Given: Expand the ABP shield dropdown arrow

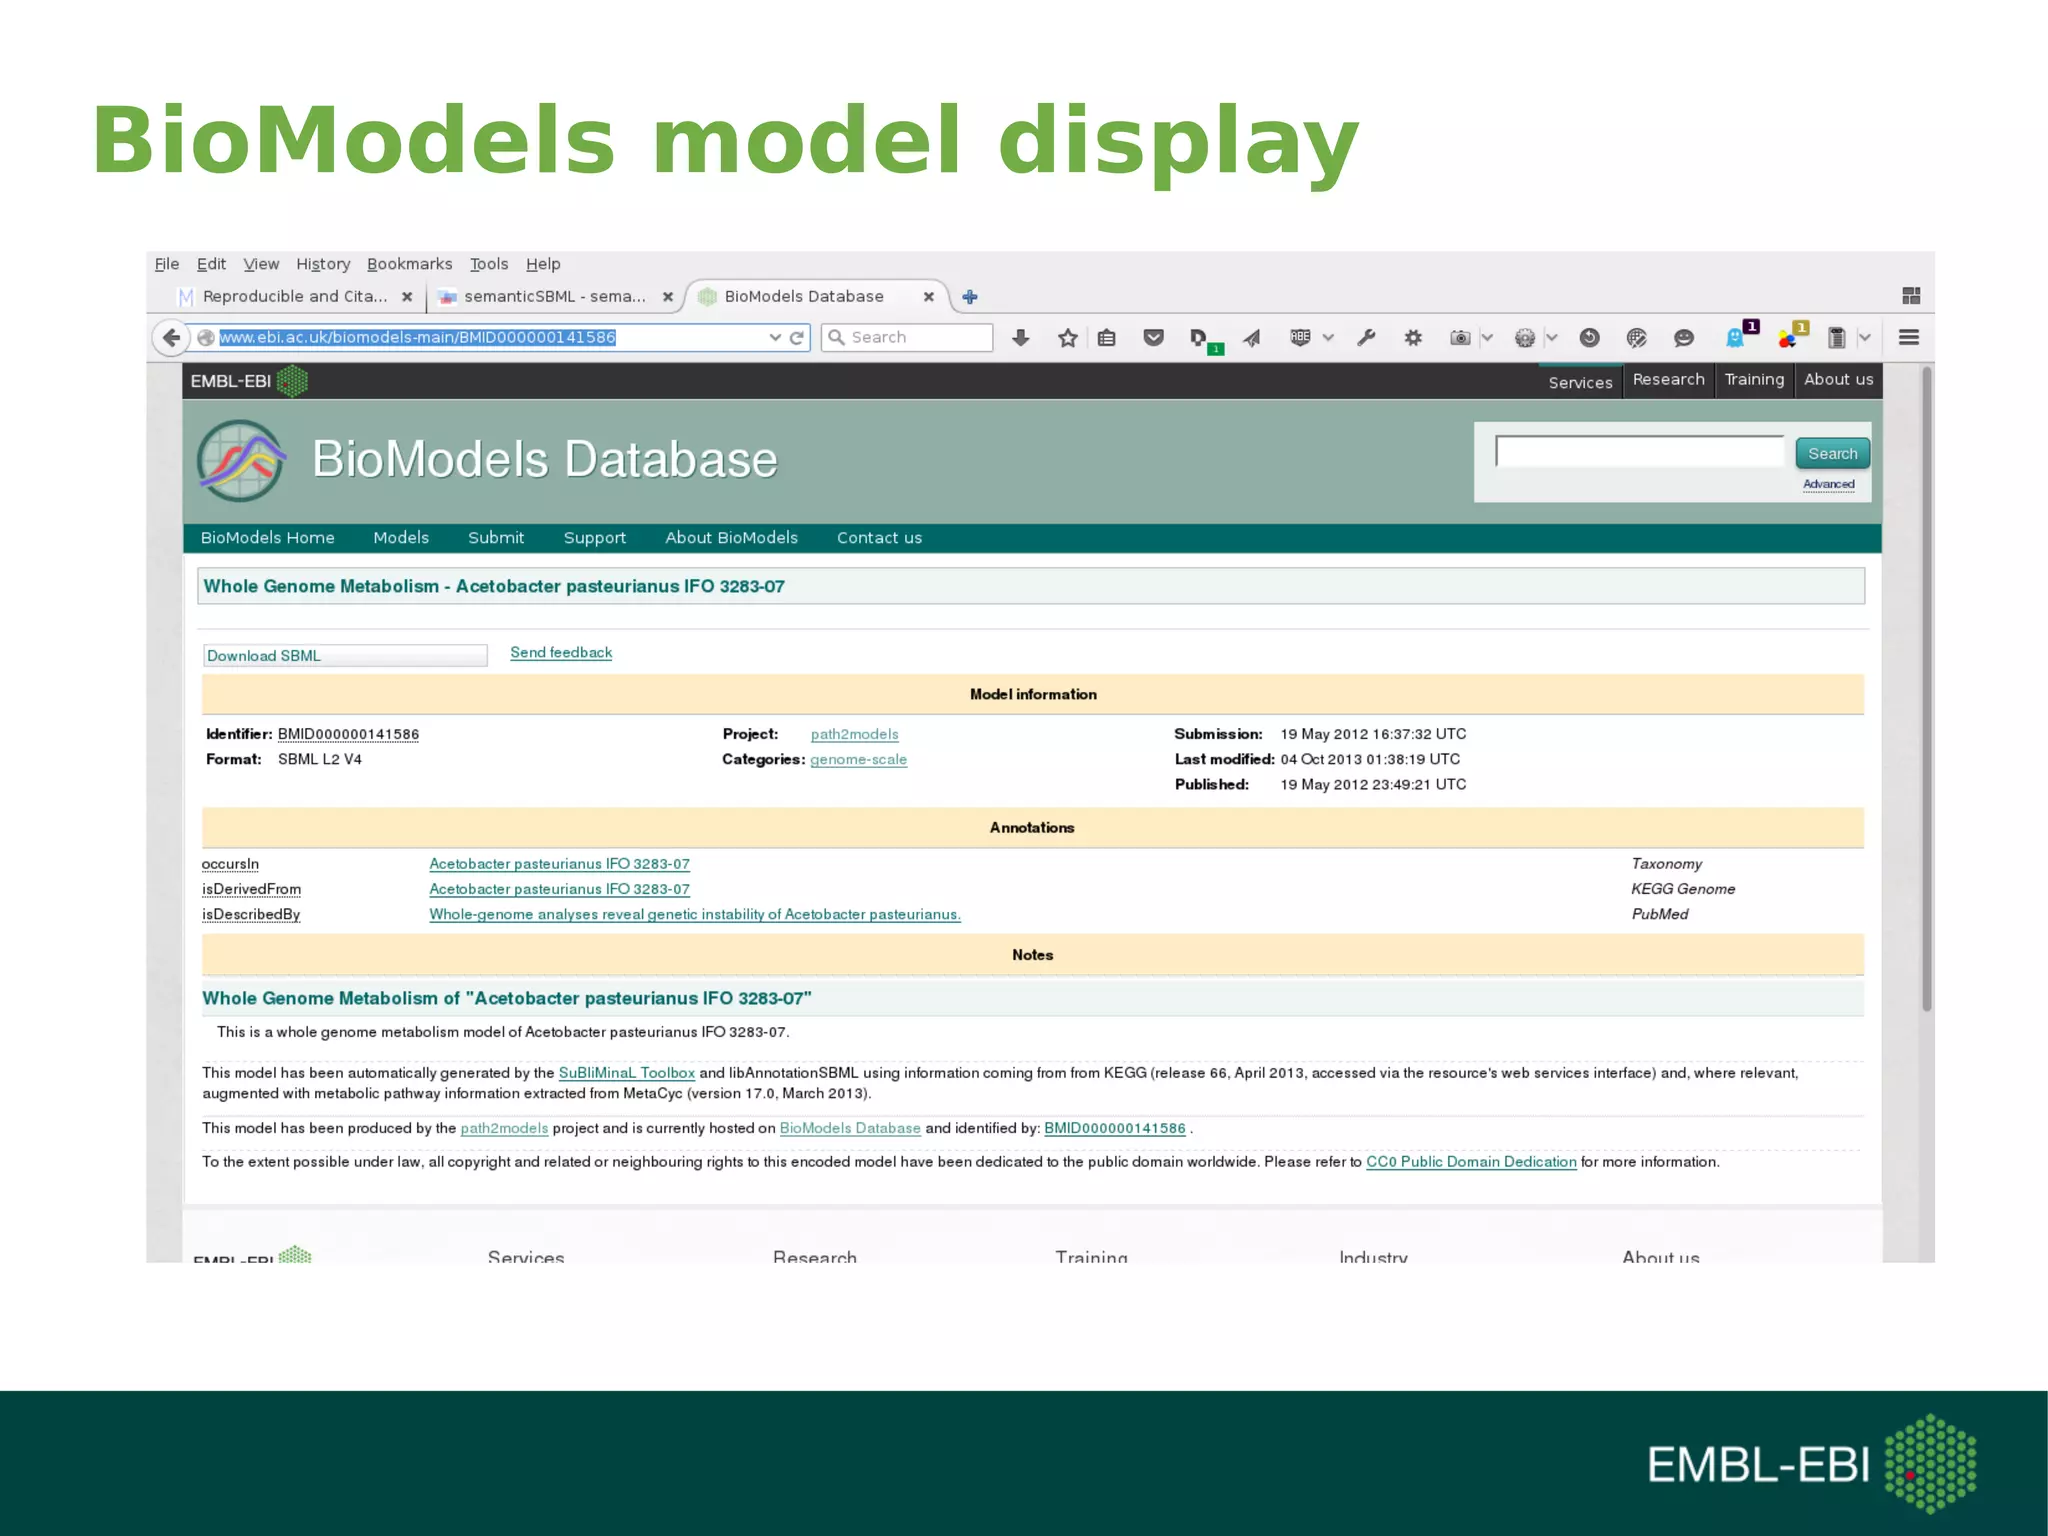Looking at the screenshot, I should (1328, 338).
